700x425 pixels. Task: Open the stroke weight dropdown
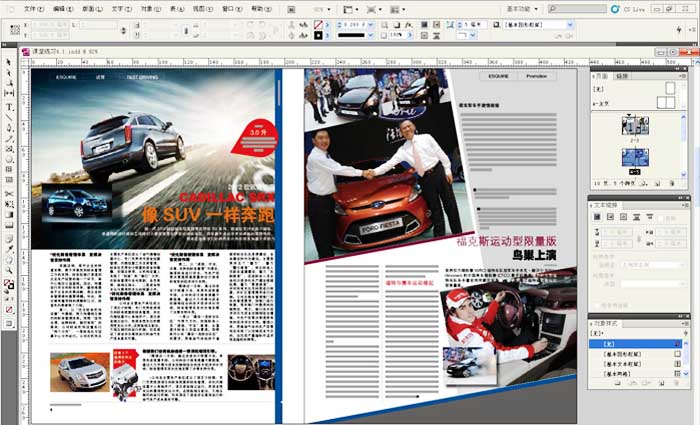coord(371,25)
